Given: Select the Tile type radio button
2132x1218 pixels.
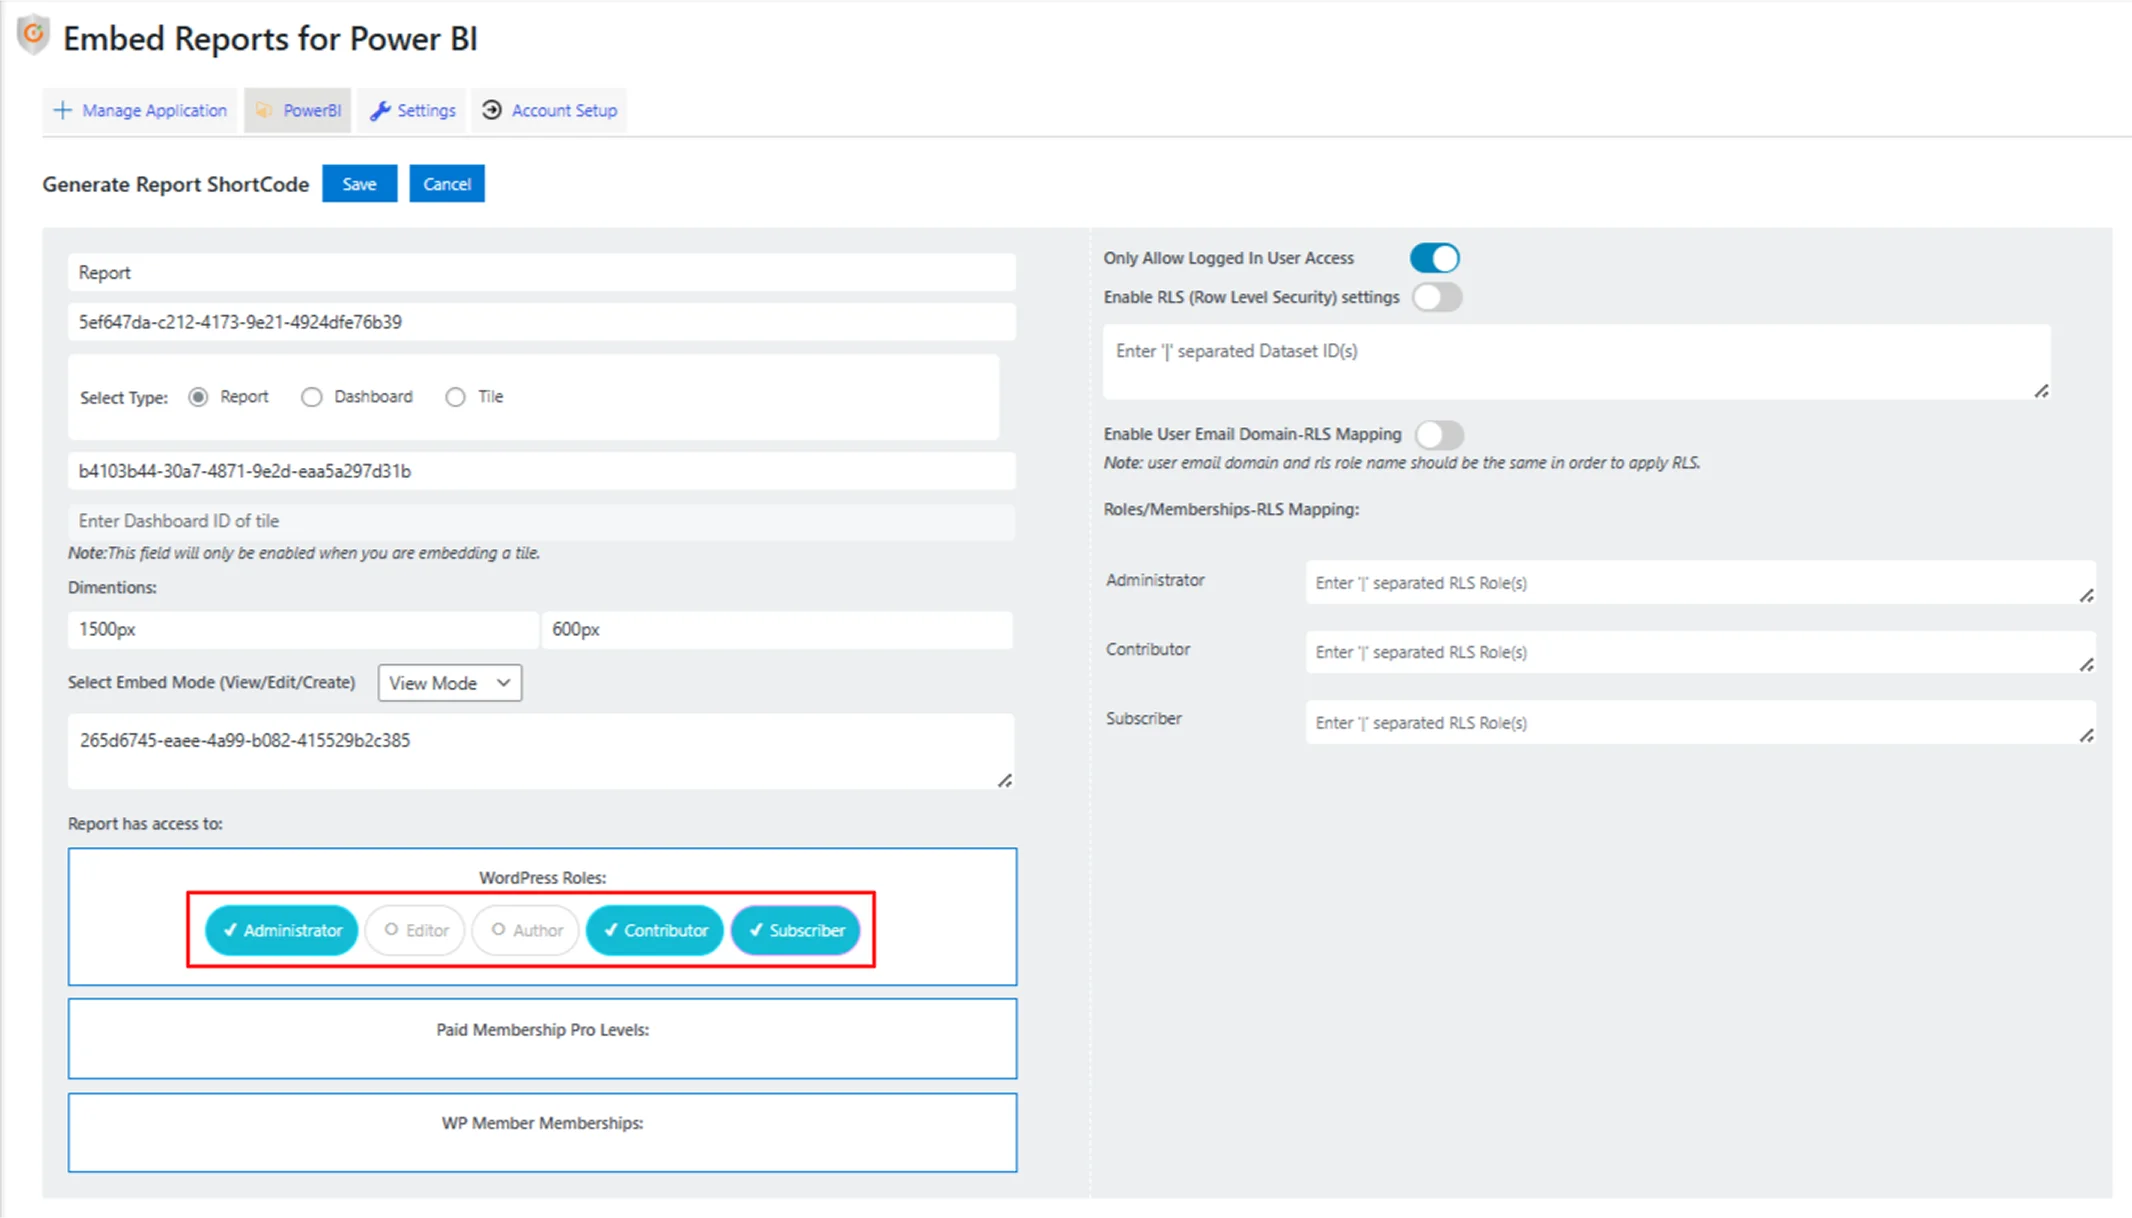Looking at the screenshot, I should (455, 397).
